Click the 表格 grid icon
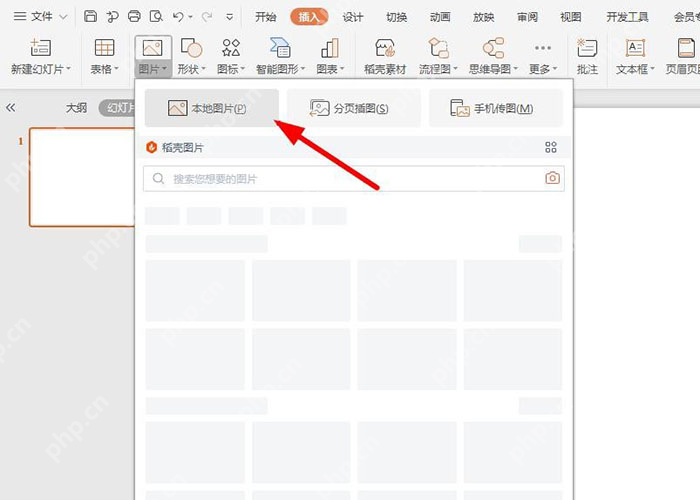This screenshot has width=700, height=500. pos(104,47)
